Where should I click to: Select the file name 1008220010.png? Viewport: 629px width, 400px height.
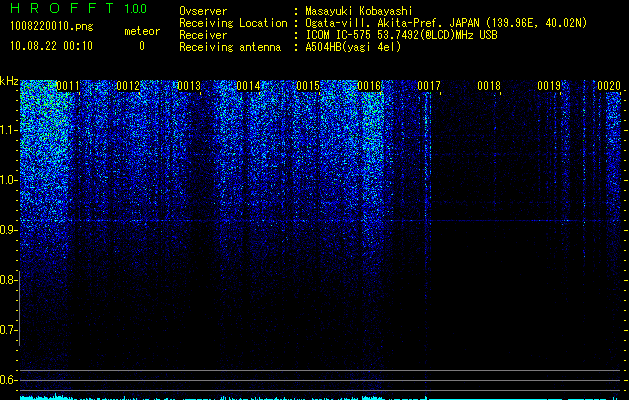(x=52, y=26)
